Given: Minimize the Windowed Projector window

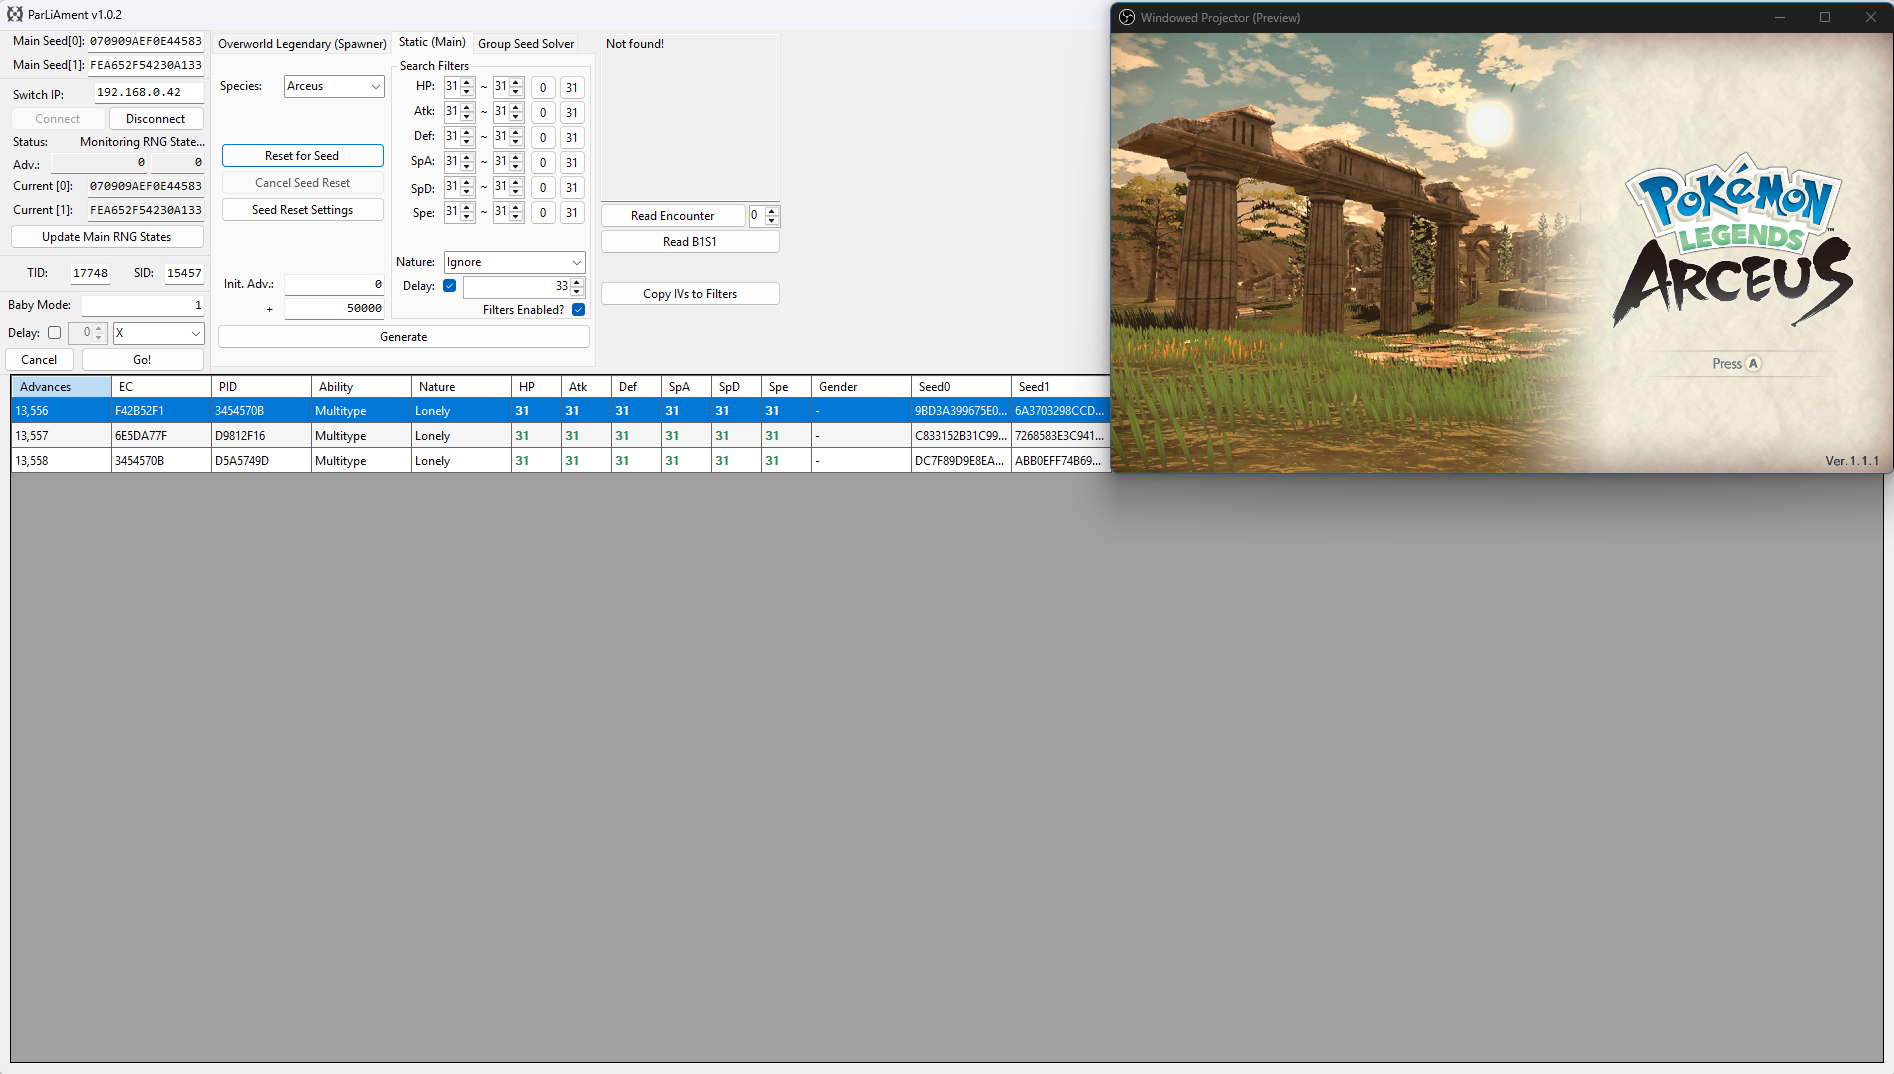Looking at the screenshot, I should pos(1780,17).
